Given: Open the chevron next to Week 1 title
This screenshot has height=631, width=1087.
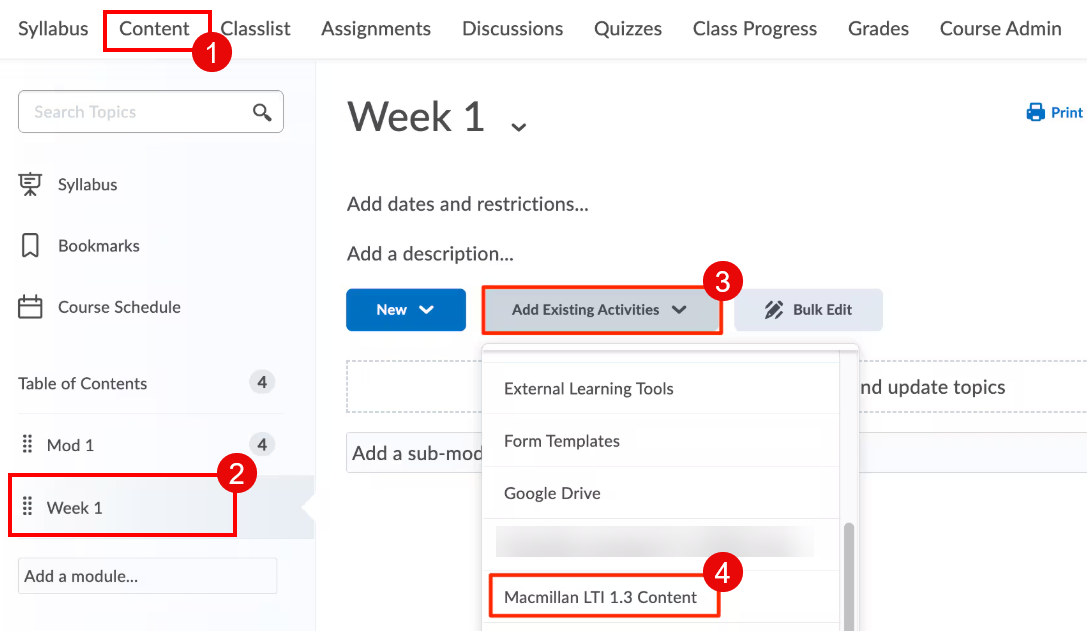Looking at the screenshot, I should (x=518, y=126).
